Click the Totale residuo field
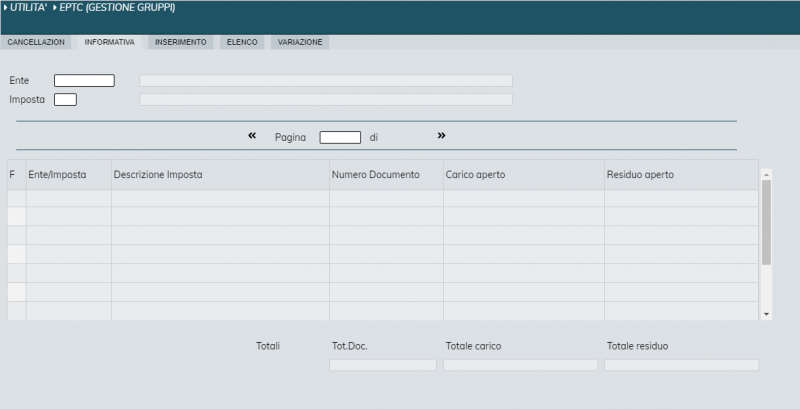 (681, 365)
